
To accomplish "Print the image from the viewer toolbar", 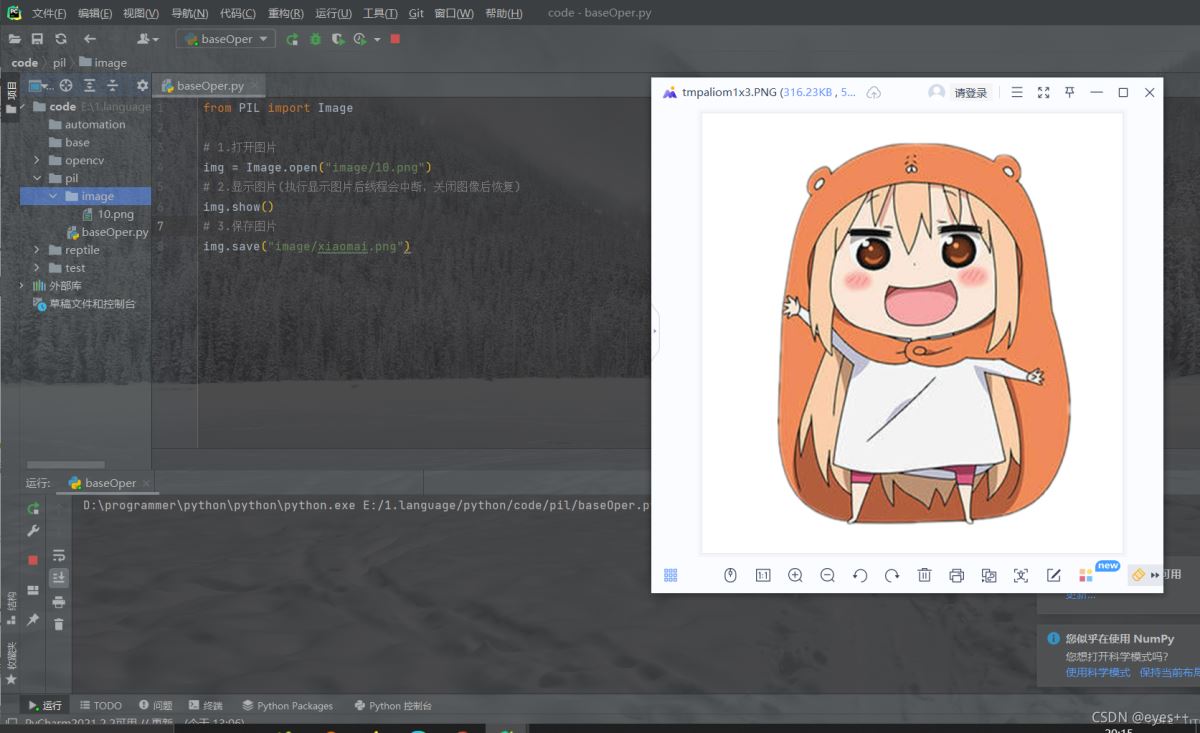I will coord(957,575).
